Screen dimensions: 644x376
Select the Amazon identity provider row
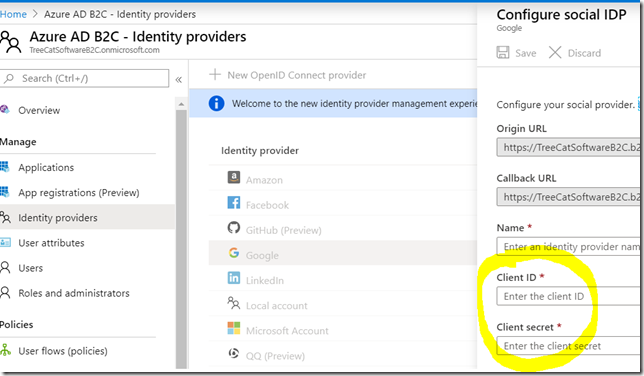tap(343, 179)
